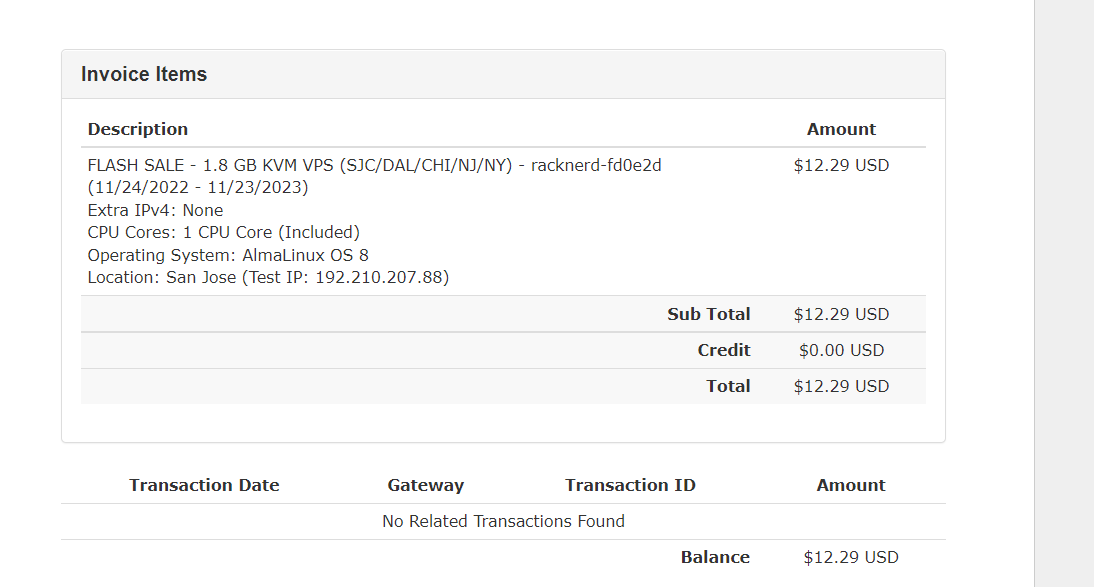Click the Gateway column header
Viewport: 1094px width, 587px height.
click(x=426, y=485)
